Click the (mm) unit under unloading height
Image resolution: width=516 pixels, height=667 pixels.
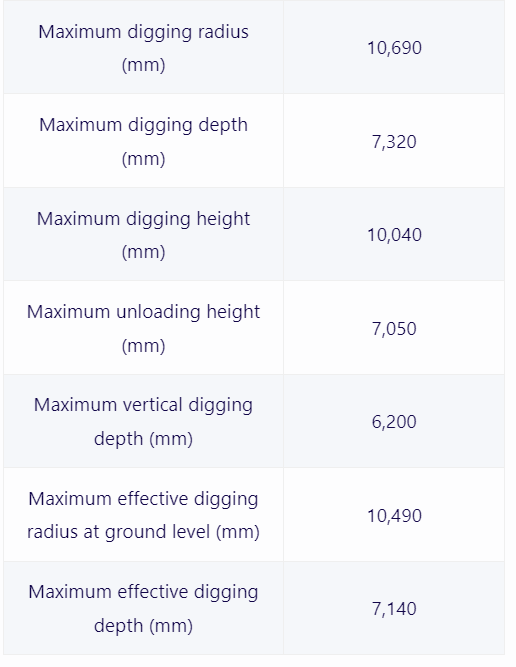point(143,345)
